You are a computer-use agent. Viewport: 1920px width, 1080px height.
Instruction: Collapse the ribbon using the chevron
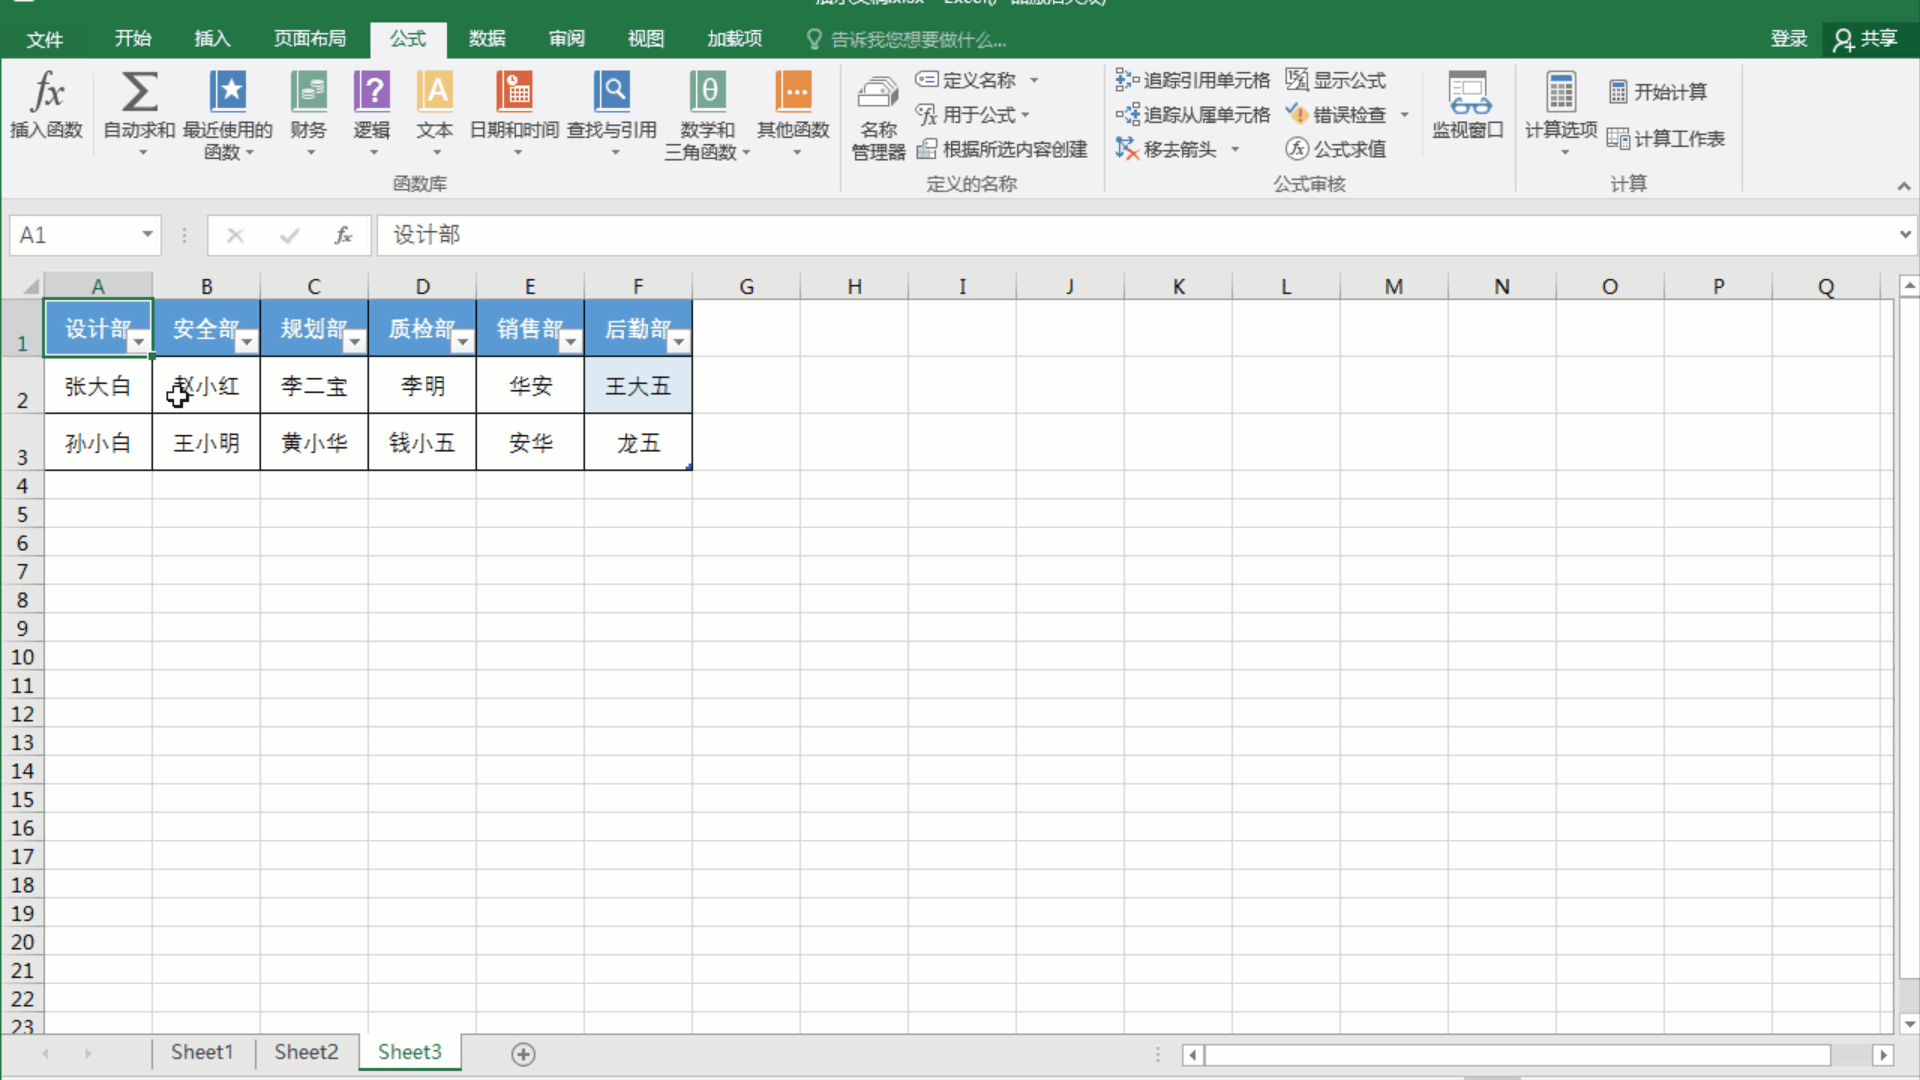point(1904,186)
